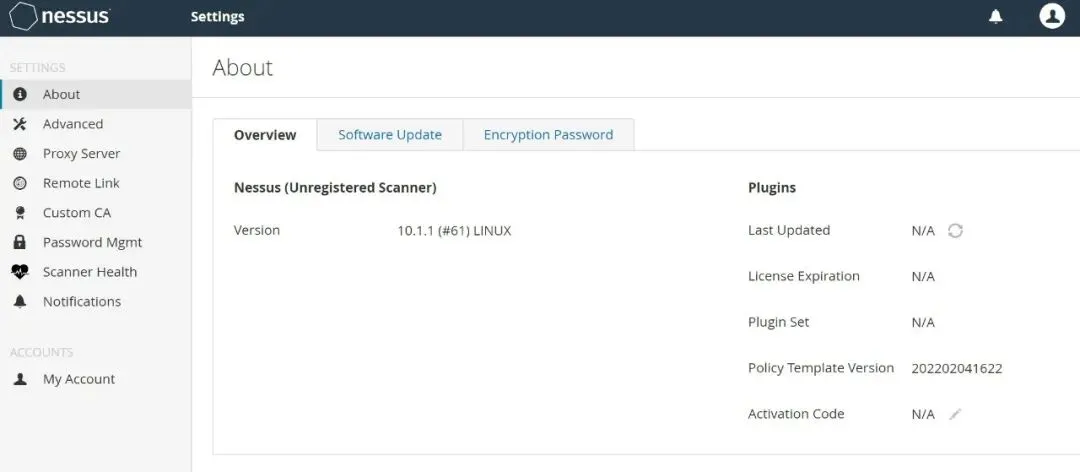Click the My Account person icon

click(x=20, y=379)
